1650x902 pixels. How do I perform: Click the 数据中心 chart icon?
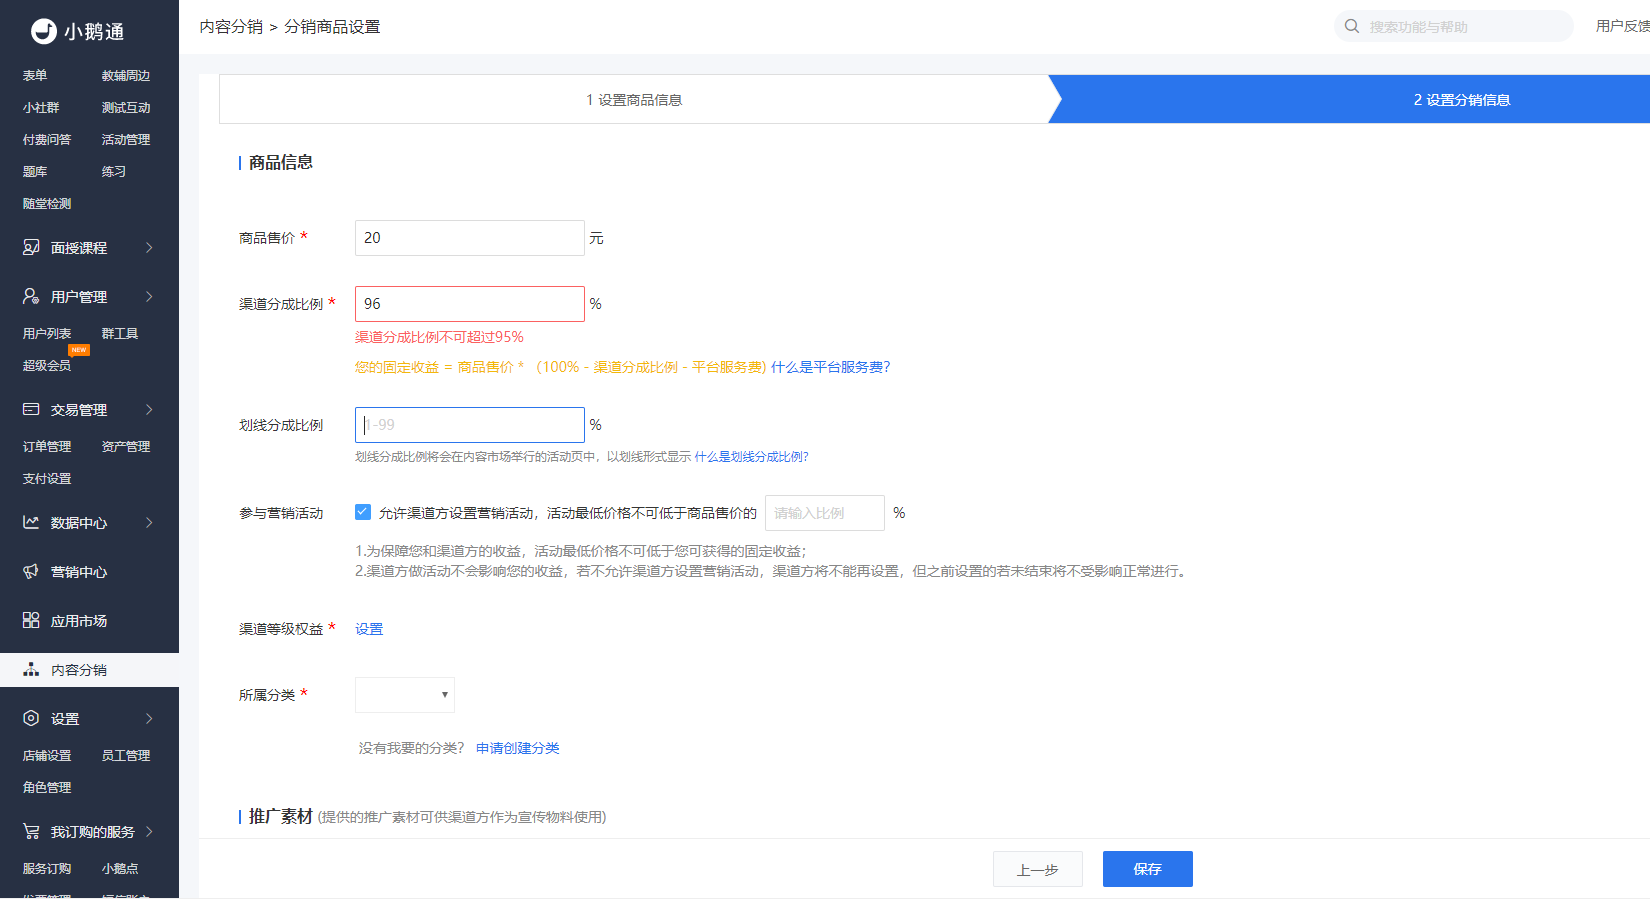pos(31,522)
